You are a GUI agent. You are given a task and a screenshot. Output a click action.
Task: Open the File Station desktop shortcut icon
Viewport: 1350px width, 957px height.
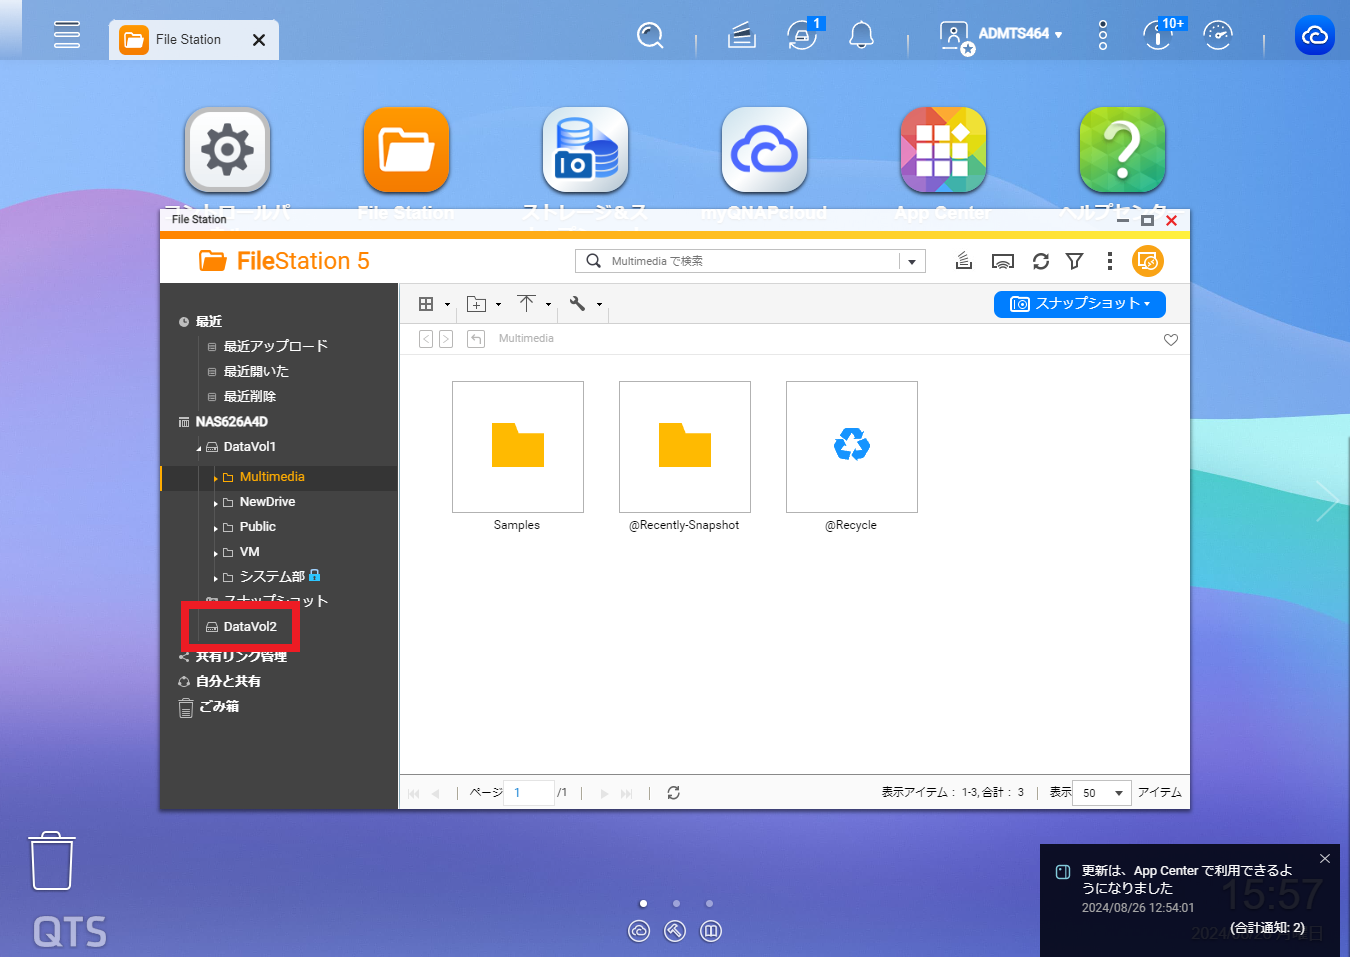tap(406, 150)
